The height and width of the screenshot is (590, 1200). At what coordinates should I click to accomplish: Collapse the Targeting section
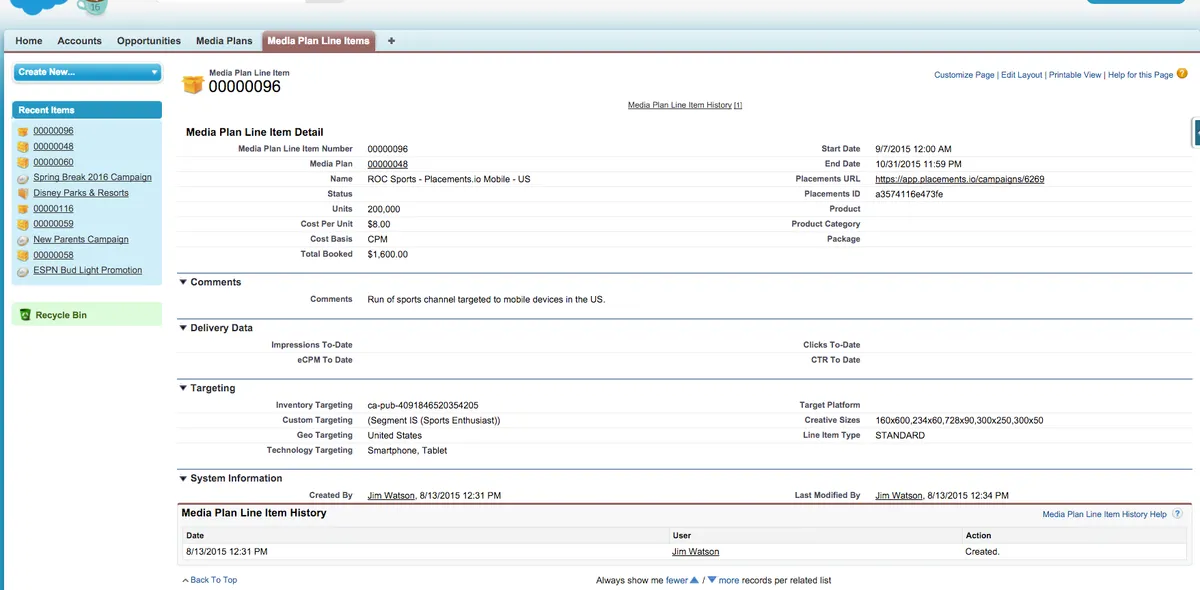pos(183,388)
